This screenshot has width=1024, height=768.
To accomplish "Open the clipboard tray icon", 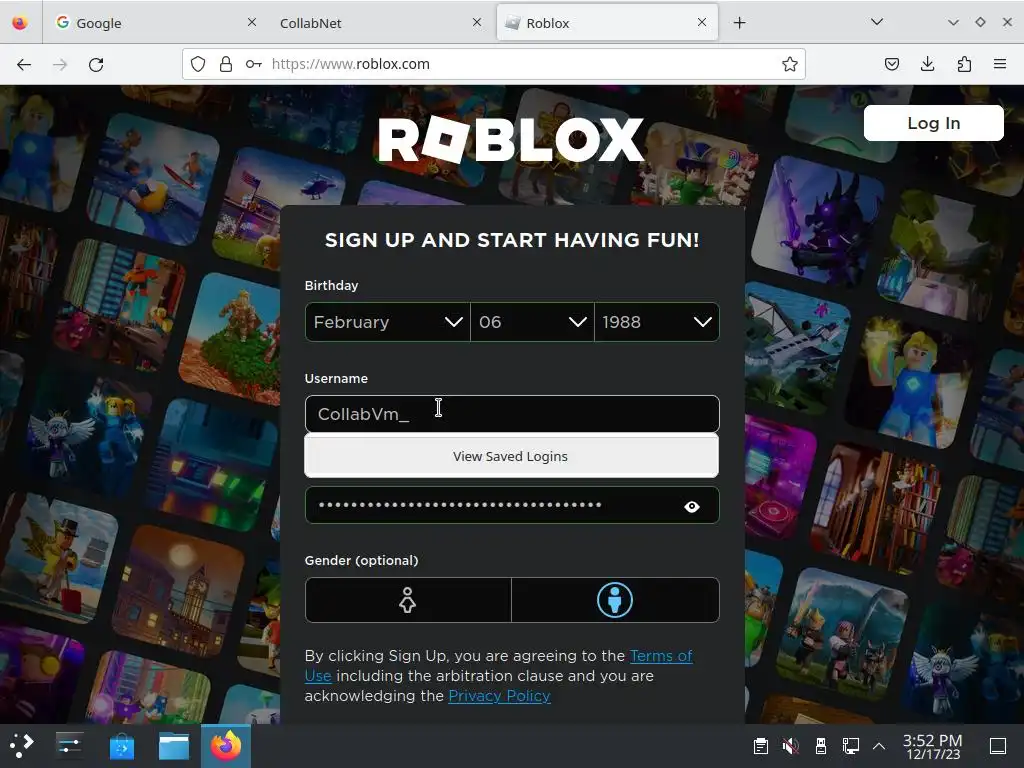I will point(760,745).
